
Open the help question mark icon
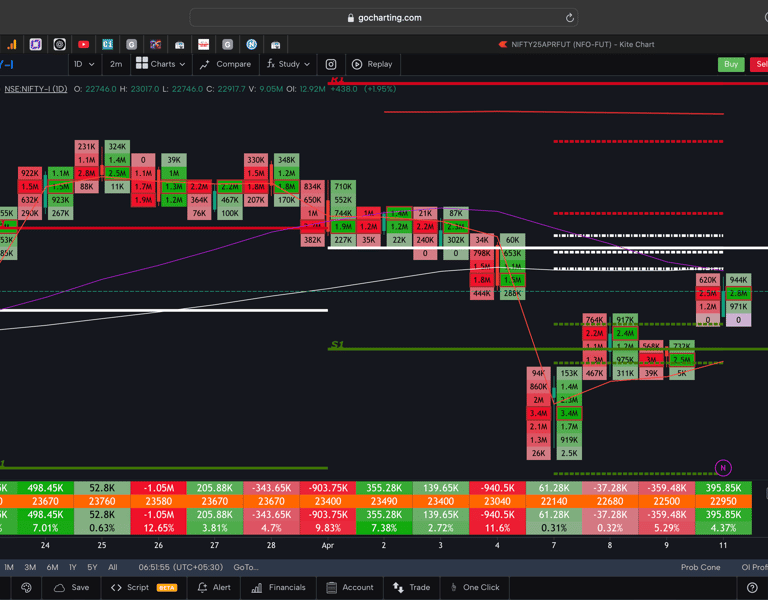point(752,588)
